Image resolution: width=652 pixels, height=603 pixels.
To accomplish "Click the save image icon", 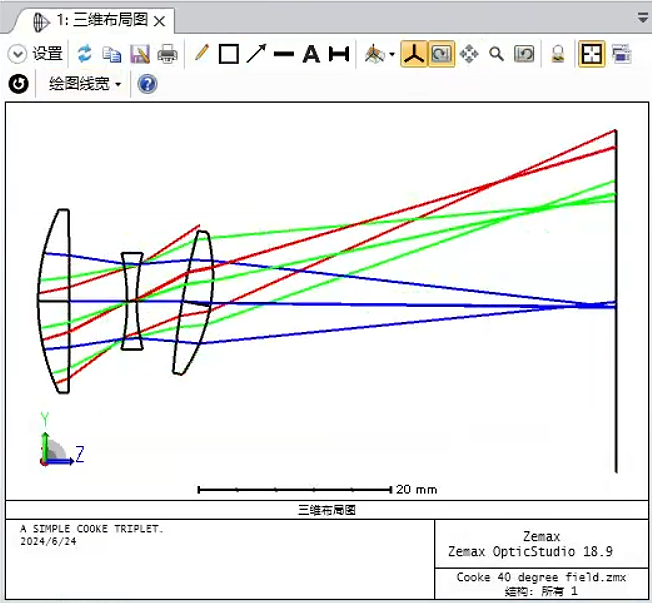I will (x=140, y=54).
